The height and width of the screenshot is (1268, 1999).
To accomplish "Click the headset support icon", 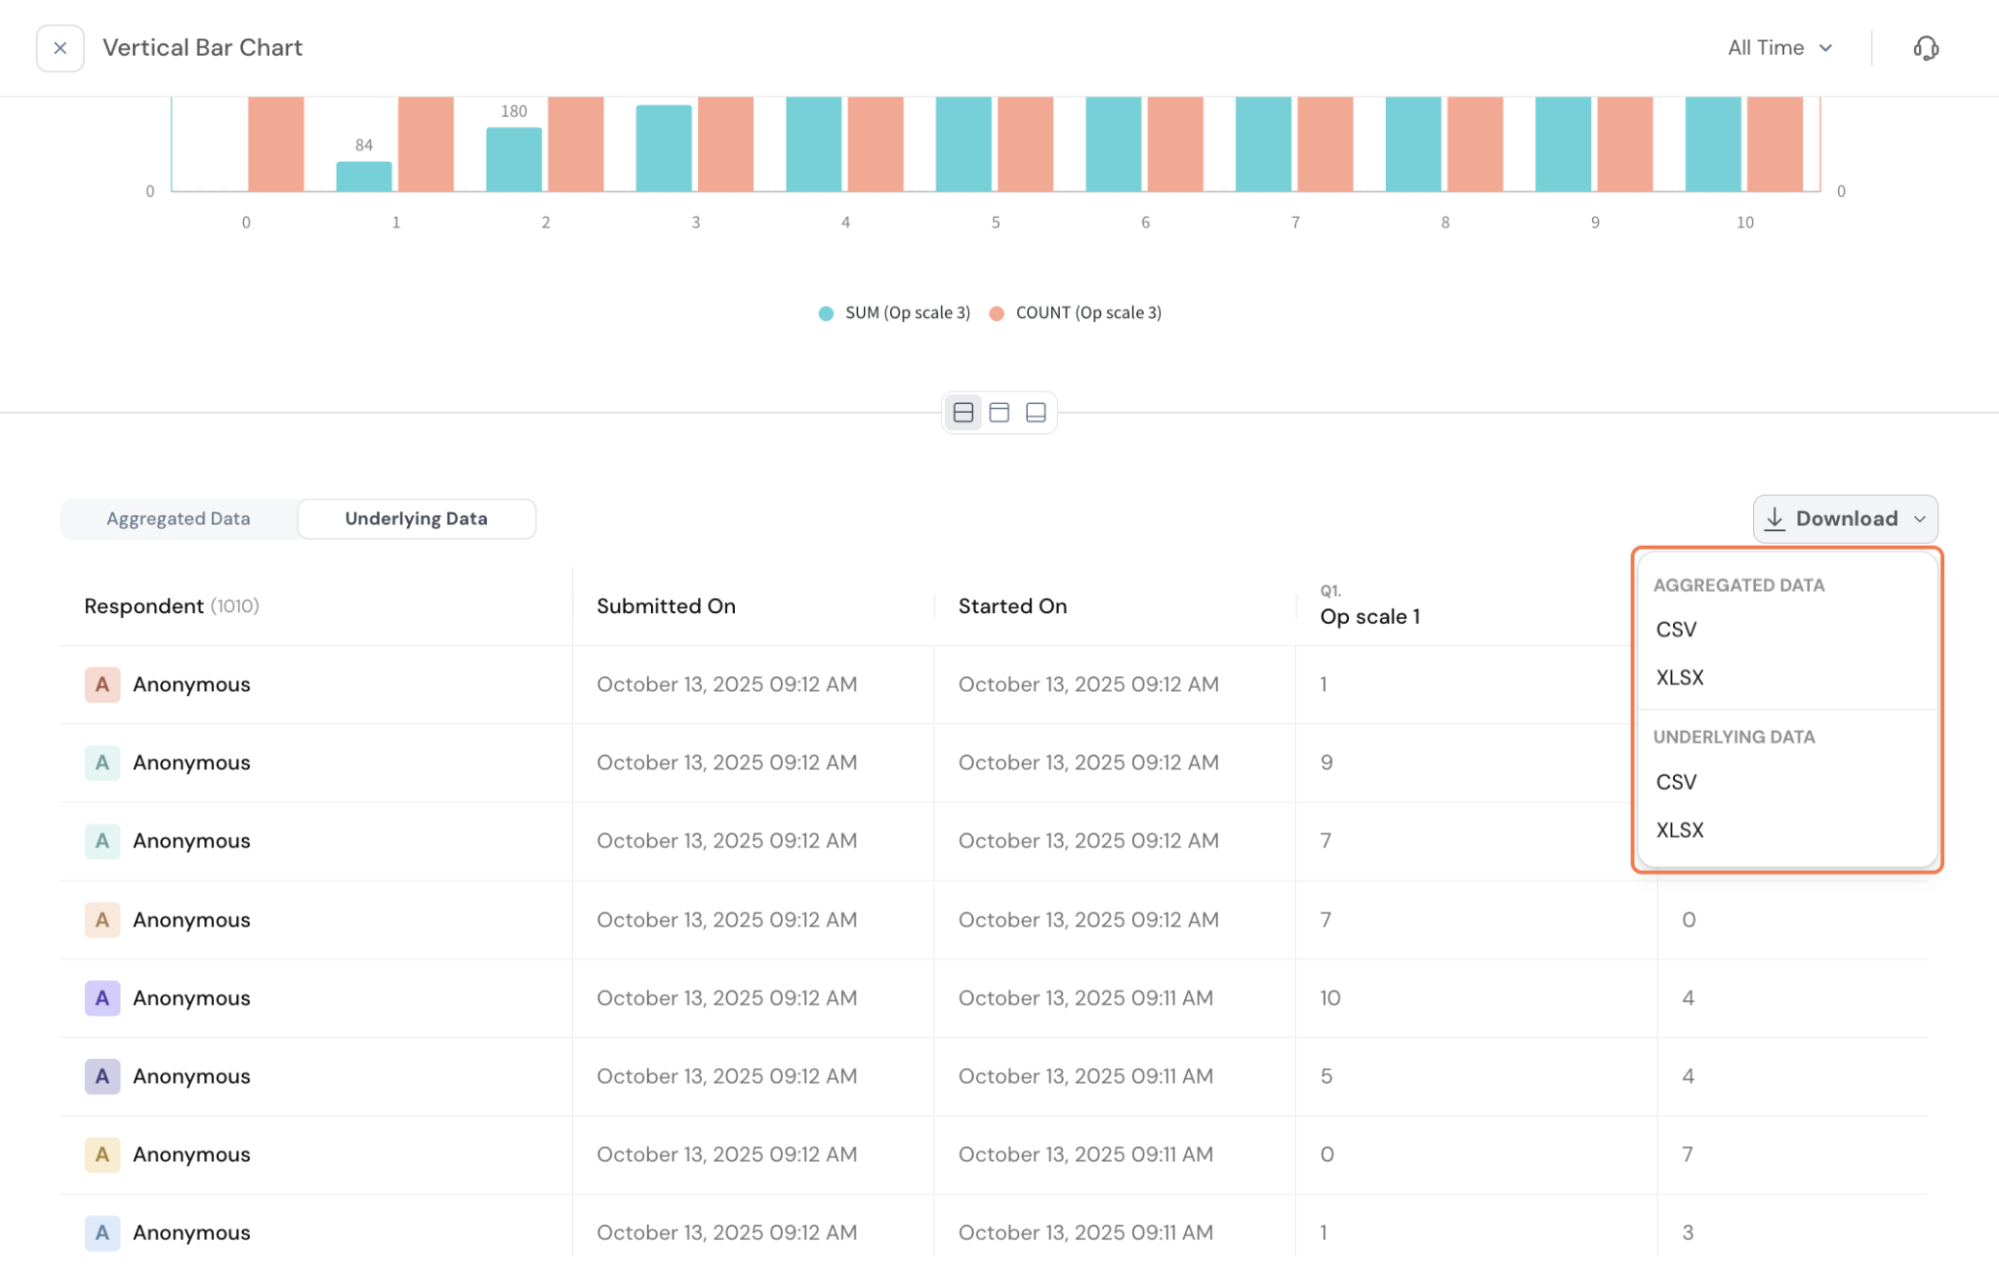I will pos(1925,48).
